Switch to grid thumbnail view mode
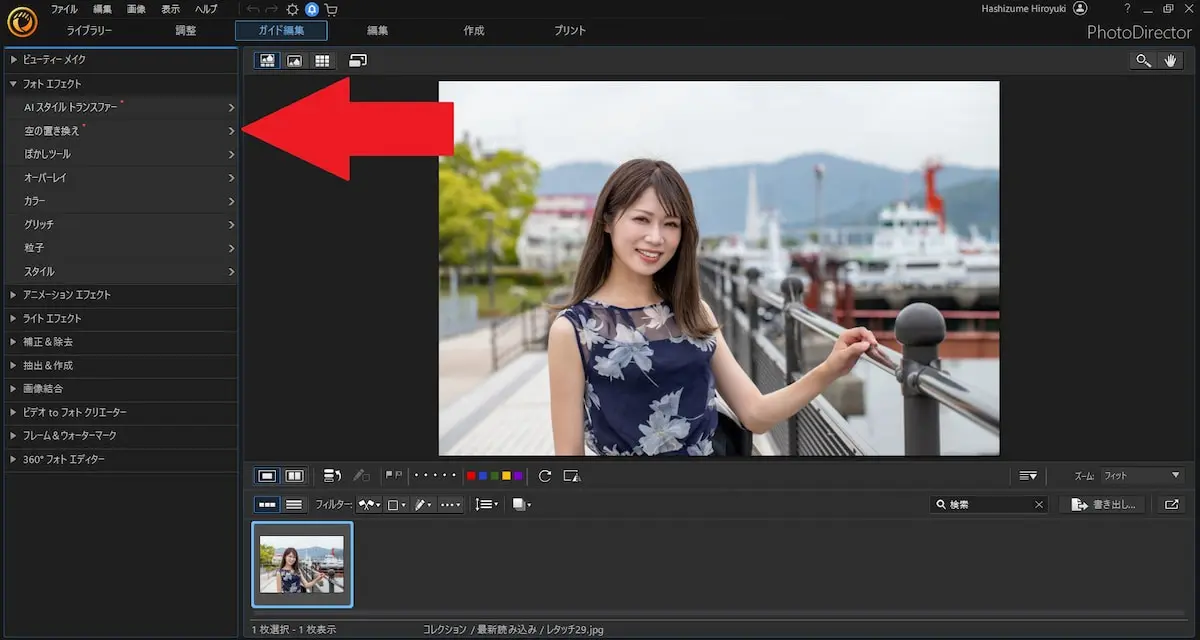The height and width of the screenshot is (640, 1200). click(x=321, y=61)
